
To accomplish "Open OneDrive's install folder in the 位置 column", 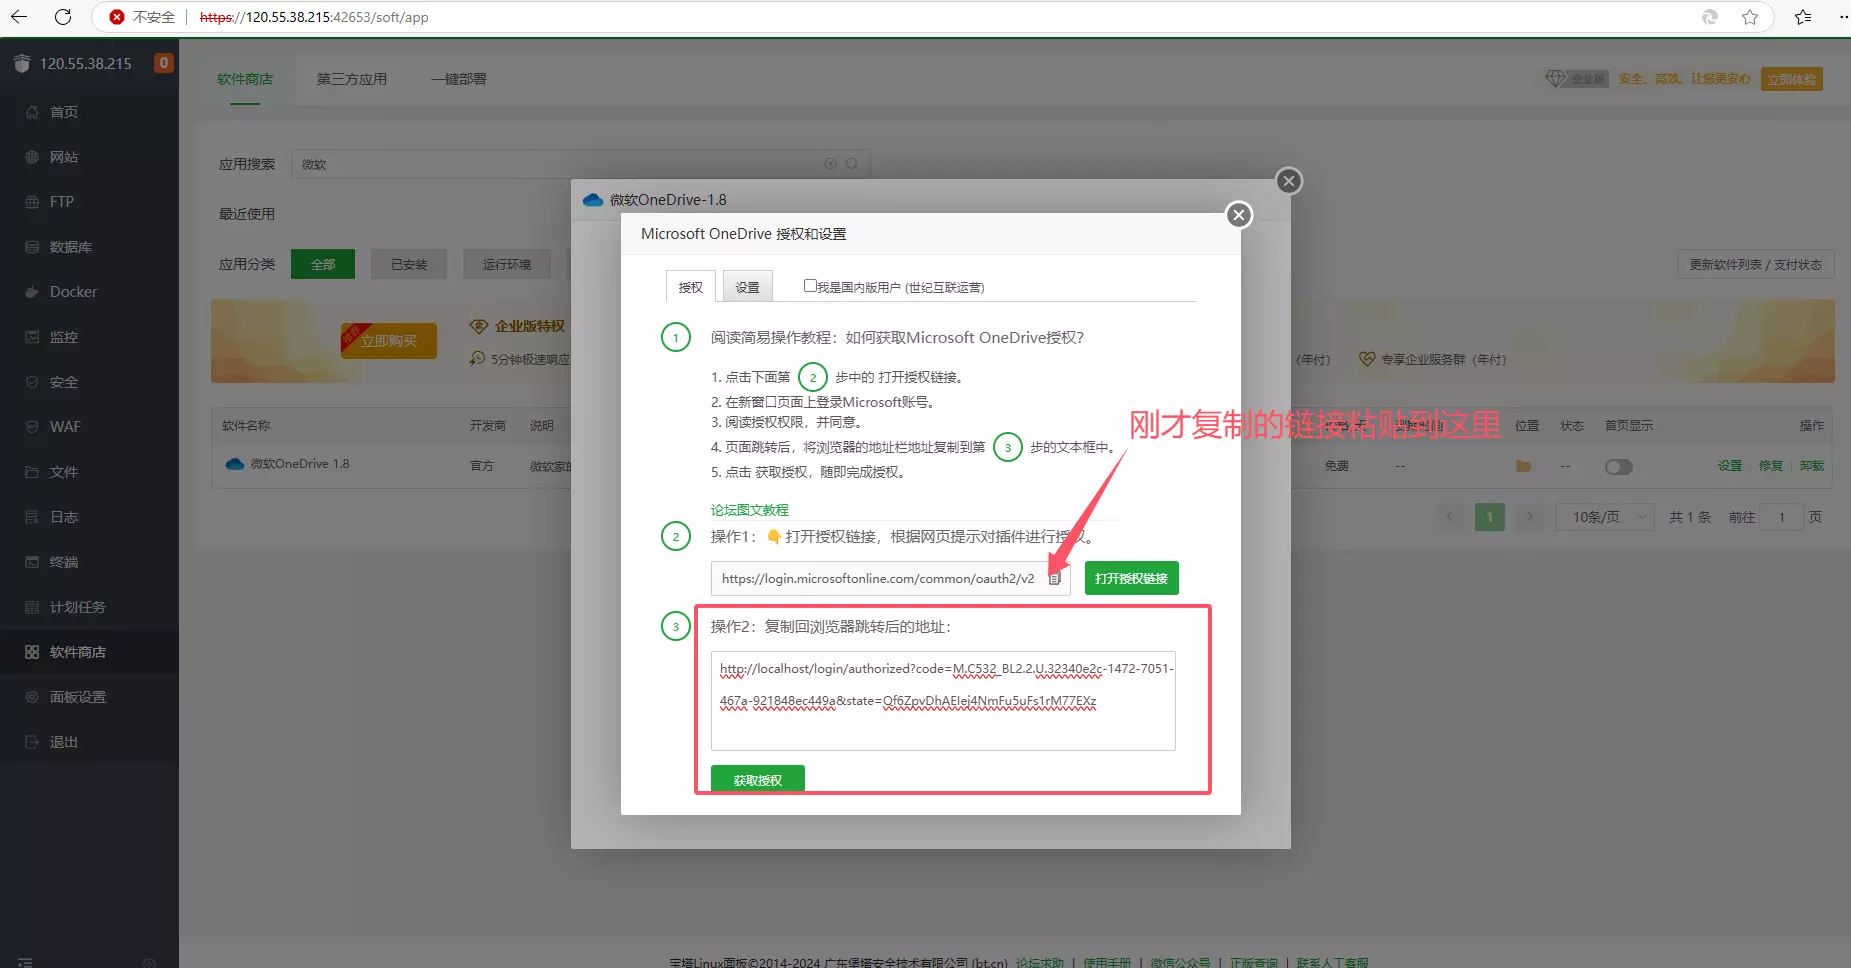I will pyautogui.click(x=1522, y=466).
